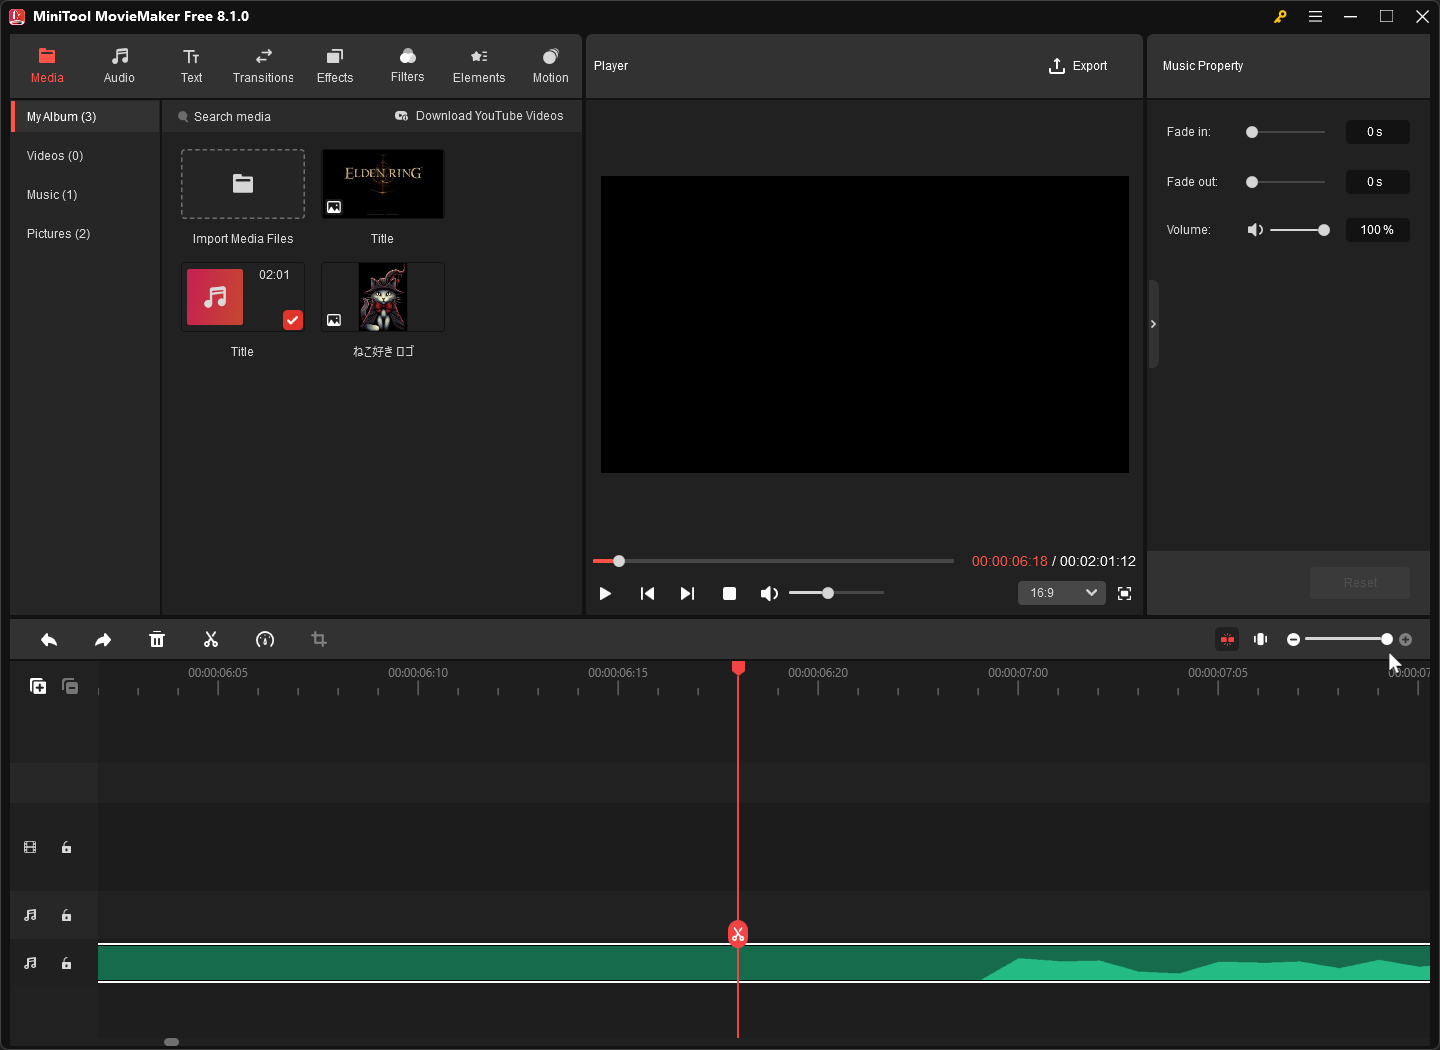Adjust the player volume slider

(836, 593)
